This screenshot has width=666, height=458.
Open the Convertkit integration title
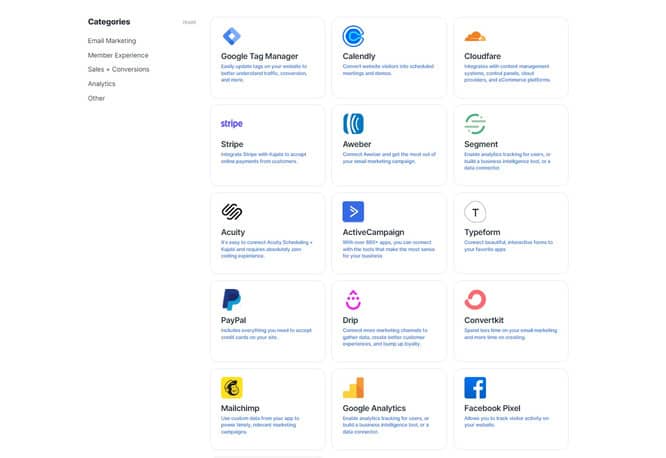coord(484,320)
